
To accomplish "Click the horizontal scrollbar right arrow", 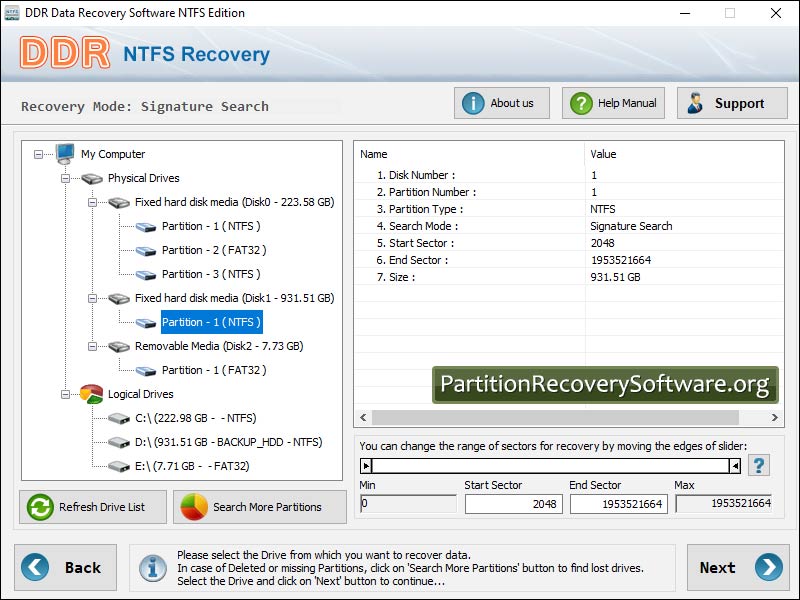I will (x=776, y=418).
